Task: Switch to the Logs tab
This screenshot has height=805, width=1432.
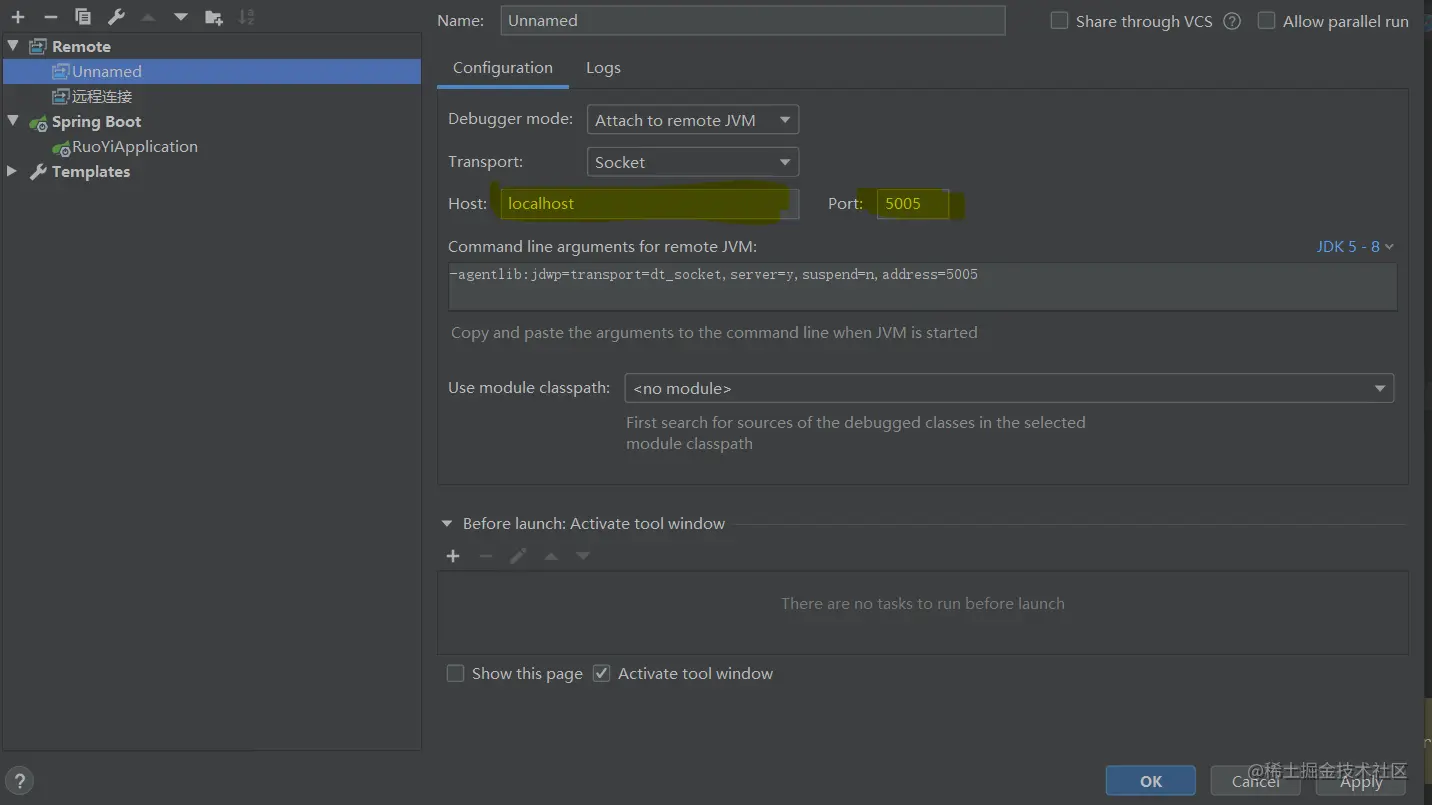Action: tap(603, 68)
